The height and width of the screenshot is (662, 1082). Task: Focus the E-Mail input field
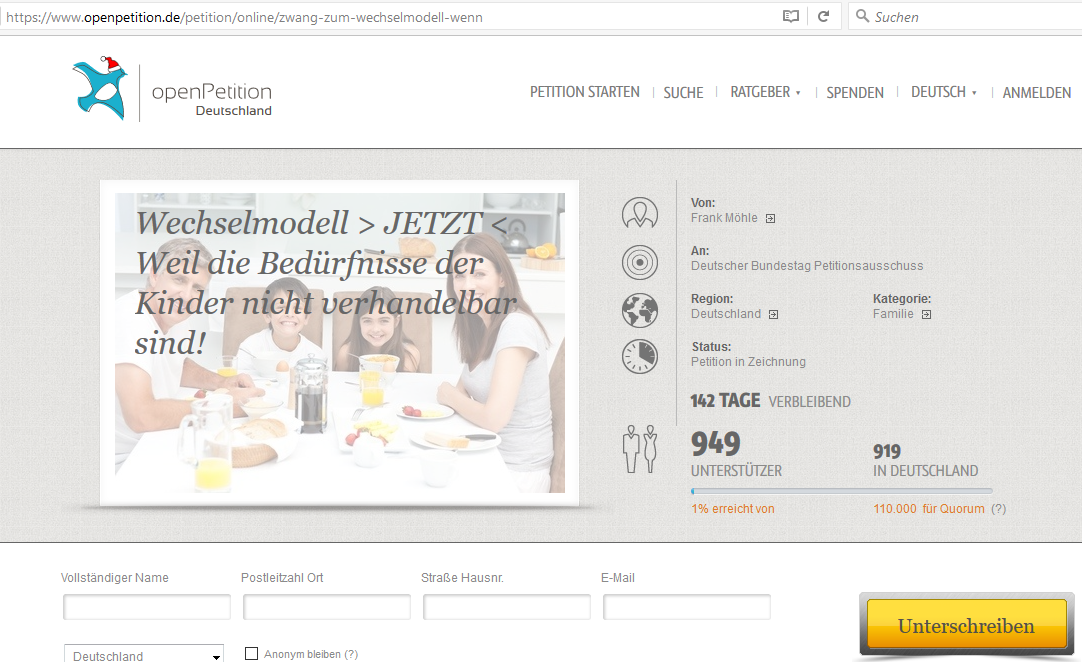pos(686,607)
